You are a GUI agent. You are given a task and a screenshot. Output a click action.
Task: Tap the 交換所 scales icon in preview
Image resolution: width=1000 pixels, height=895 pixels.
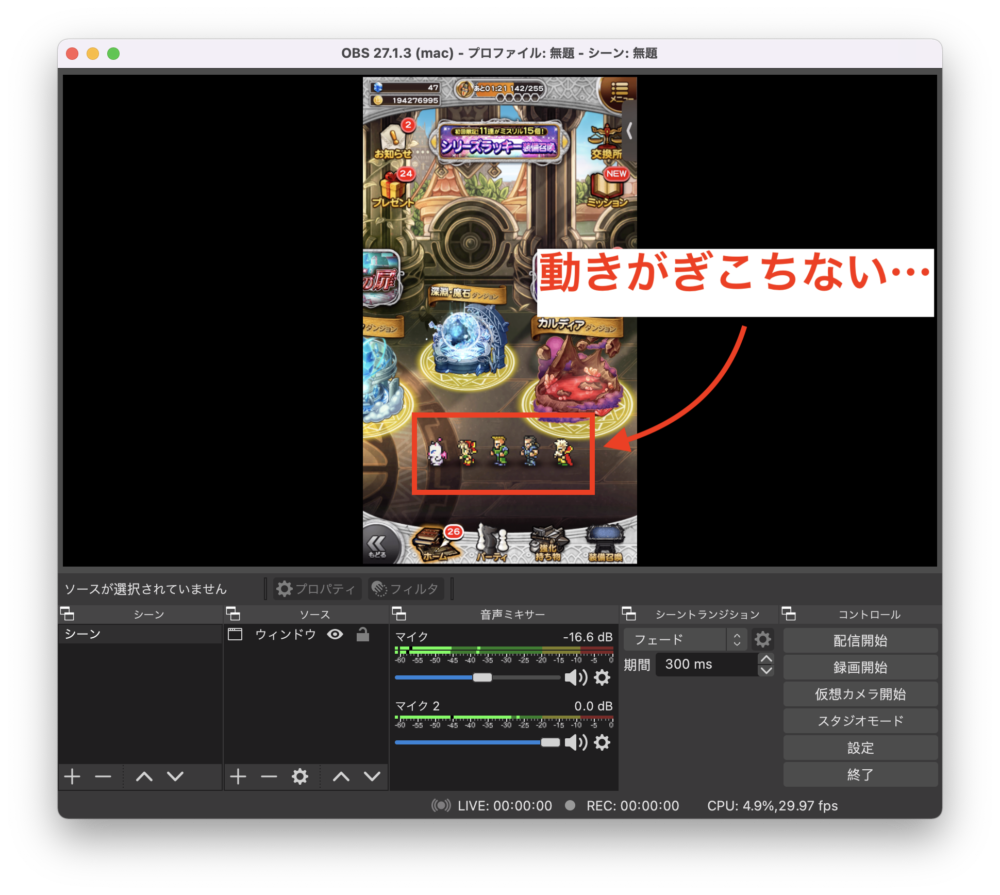click(607, 142)
